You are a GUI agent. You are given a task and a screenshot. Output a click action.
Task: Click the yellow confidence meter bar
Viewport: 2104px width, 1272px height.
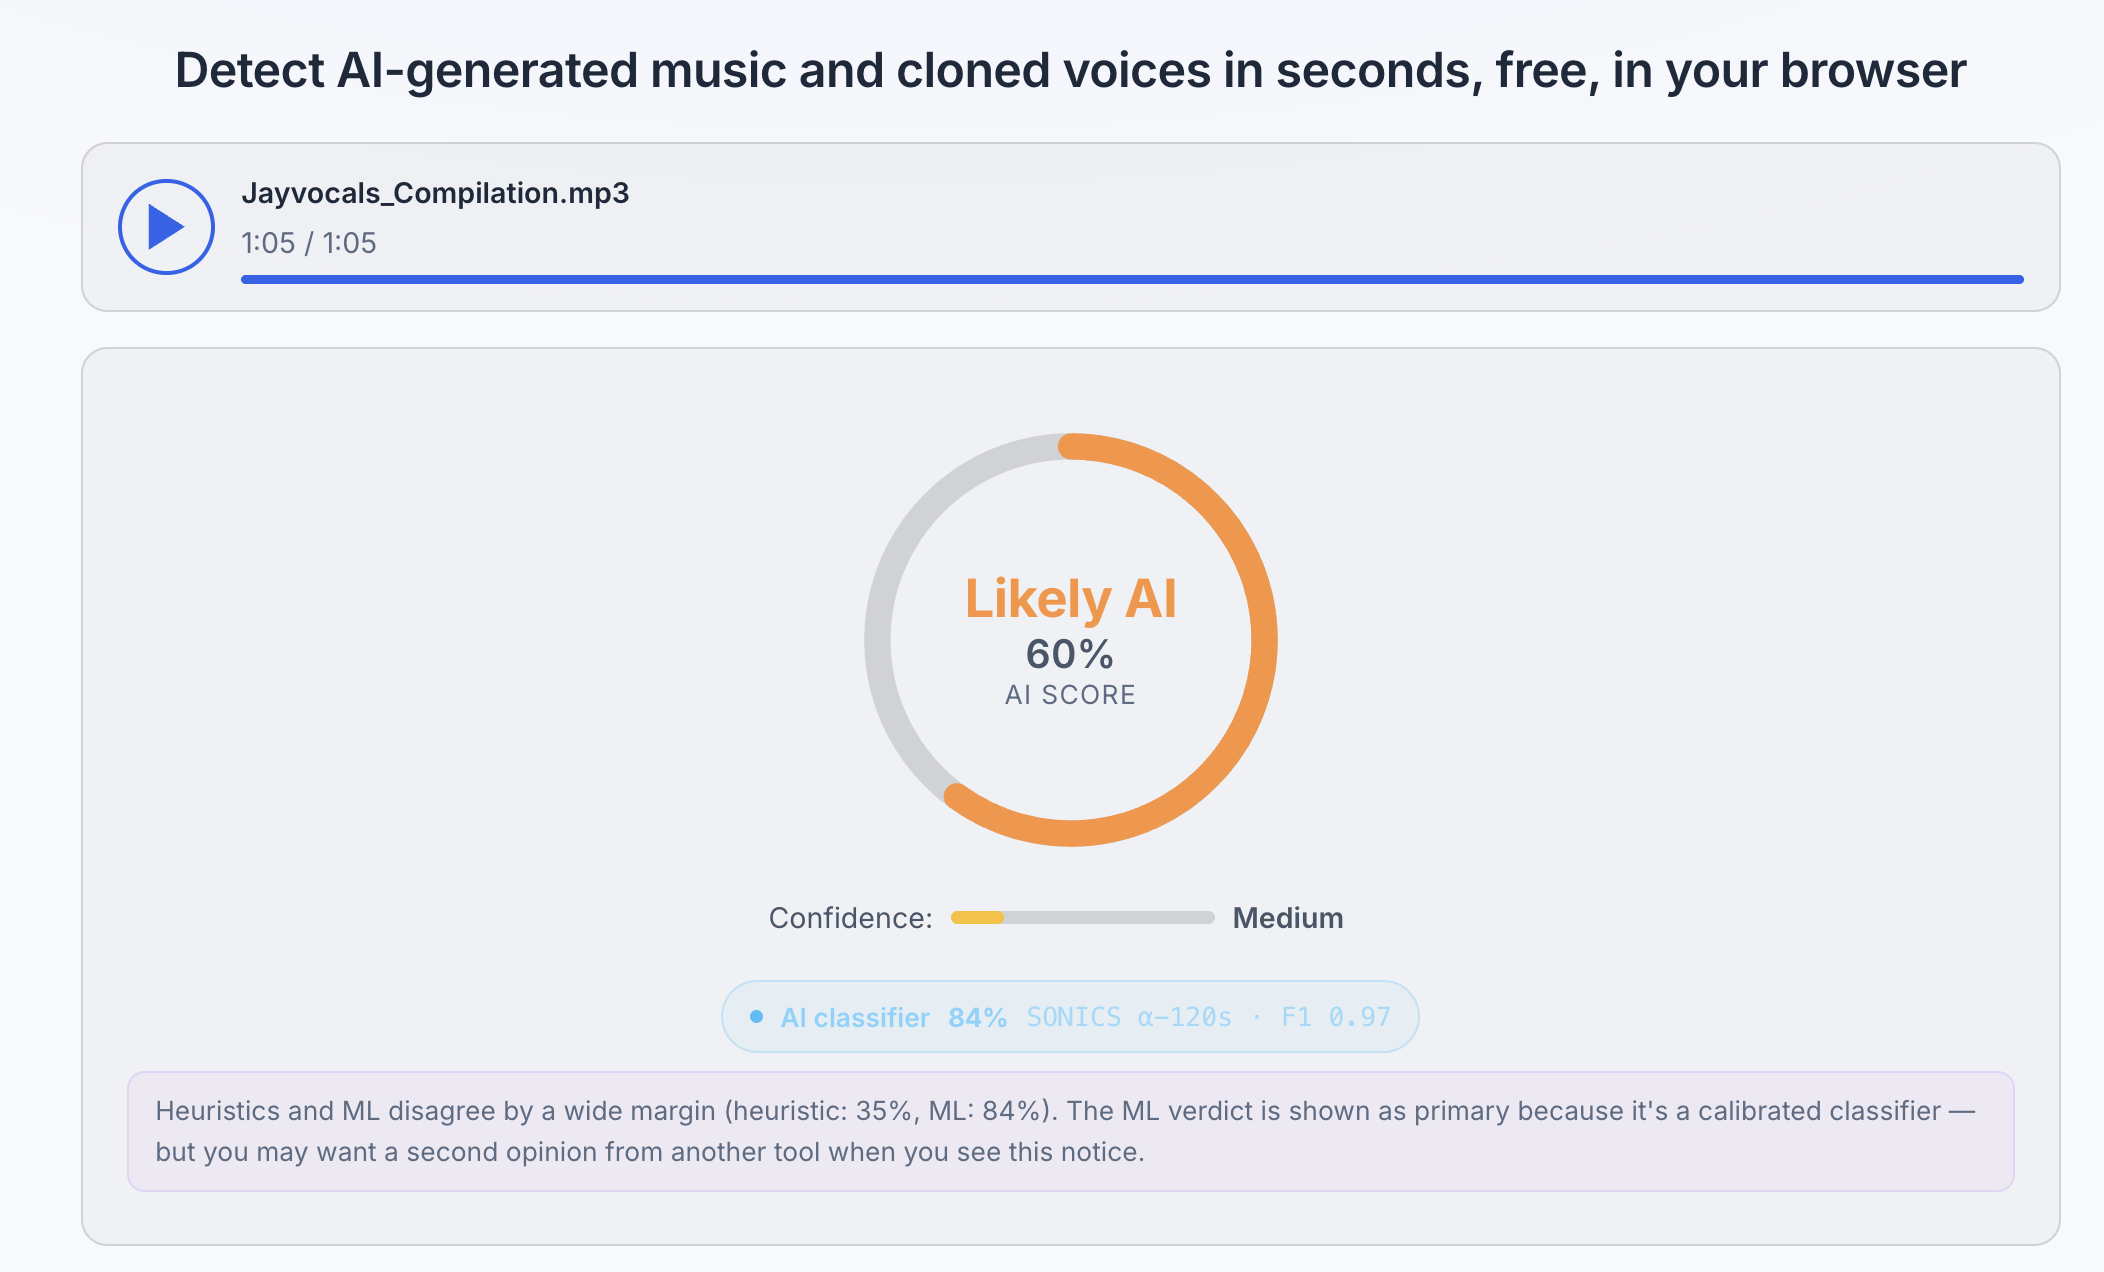tap(1082, 918)
